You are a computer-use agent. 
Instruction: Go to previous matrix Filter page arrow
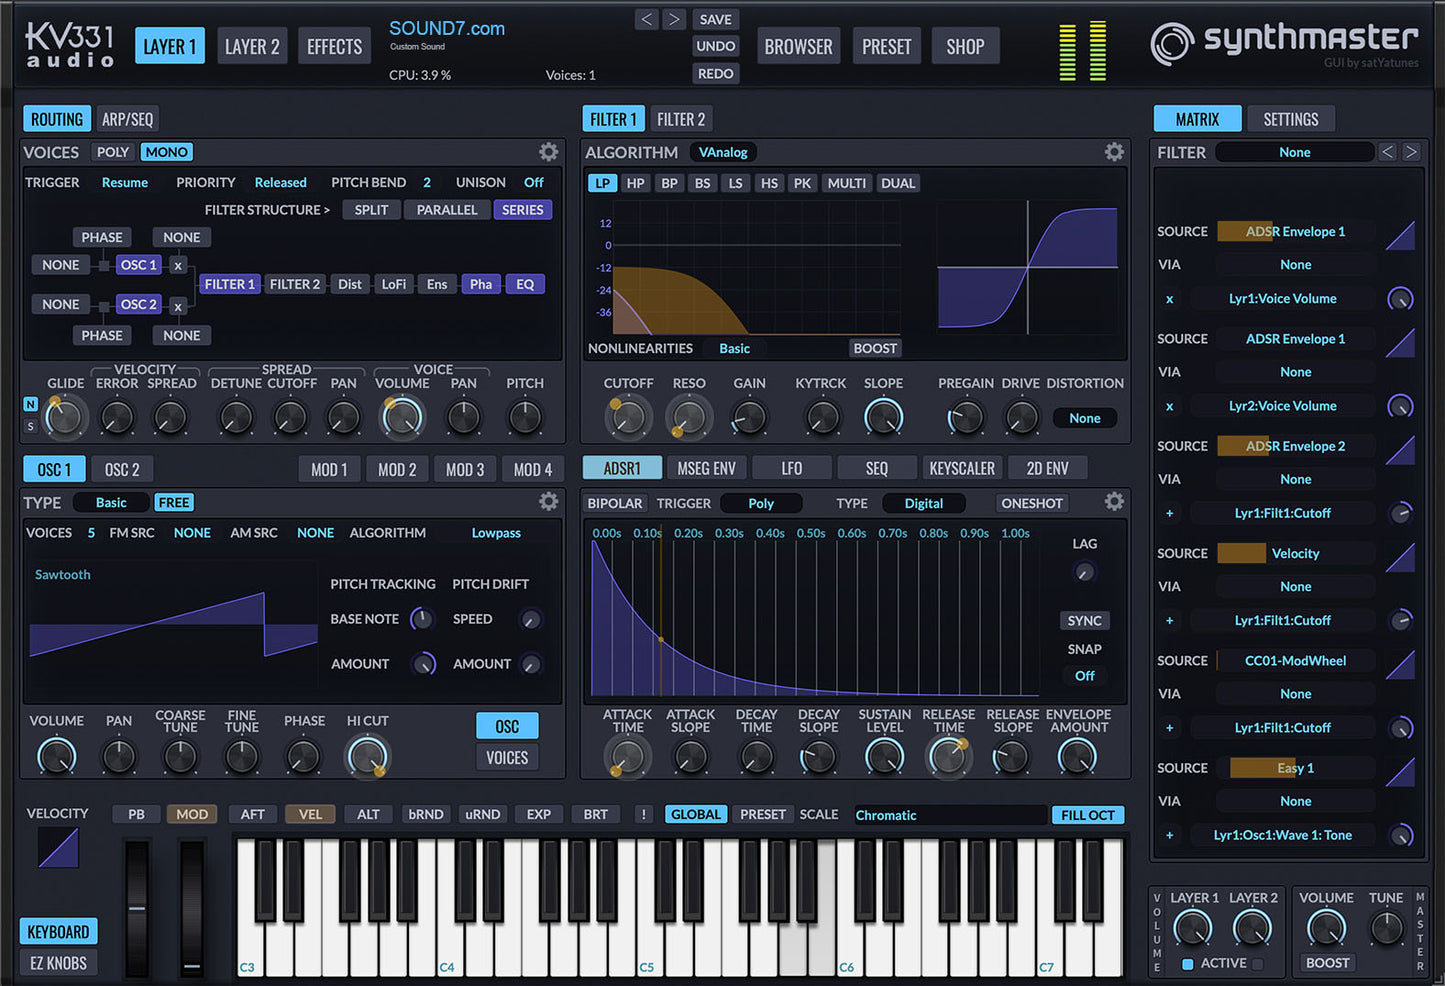(1387, 152)
